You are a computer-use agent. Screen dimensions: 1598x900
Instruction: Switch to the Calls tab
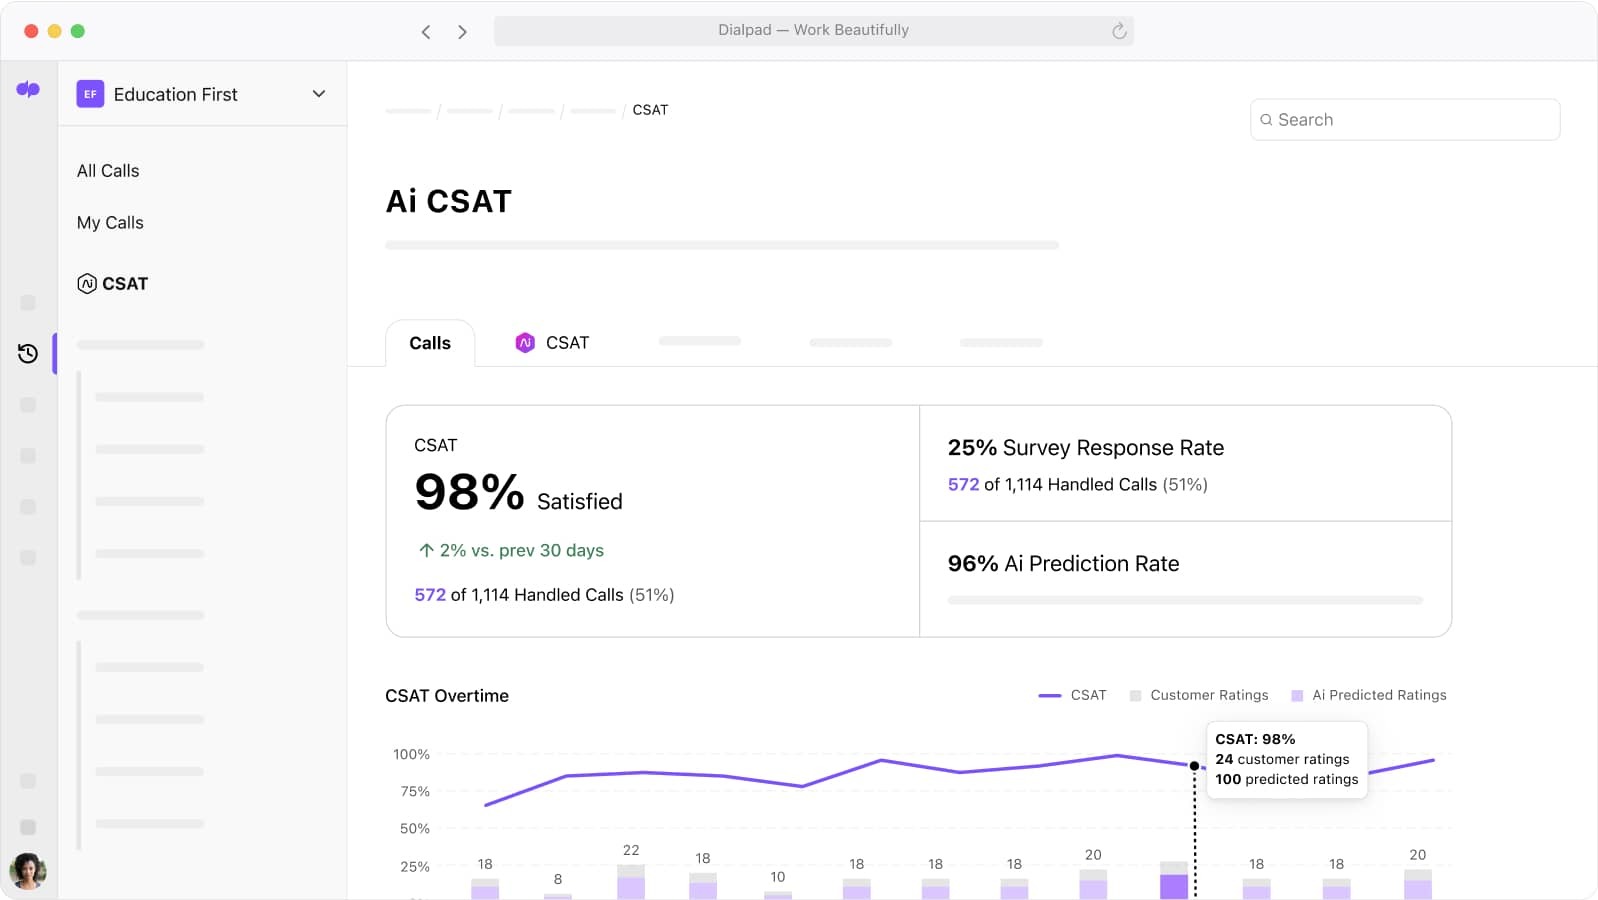pyautogui.click(x=429, y=343)
